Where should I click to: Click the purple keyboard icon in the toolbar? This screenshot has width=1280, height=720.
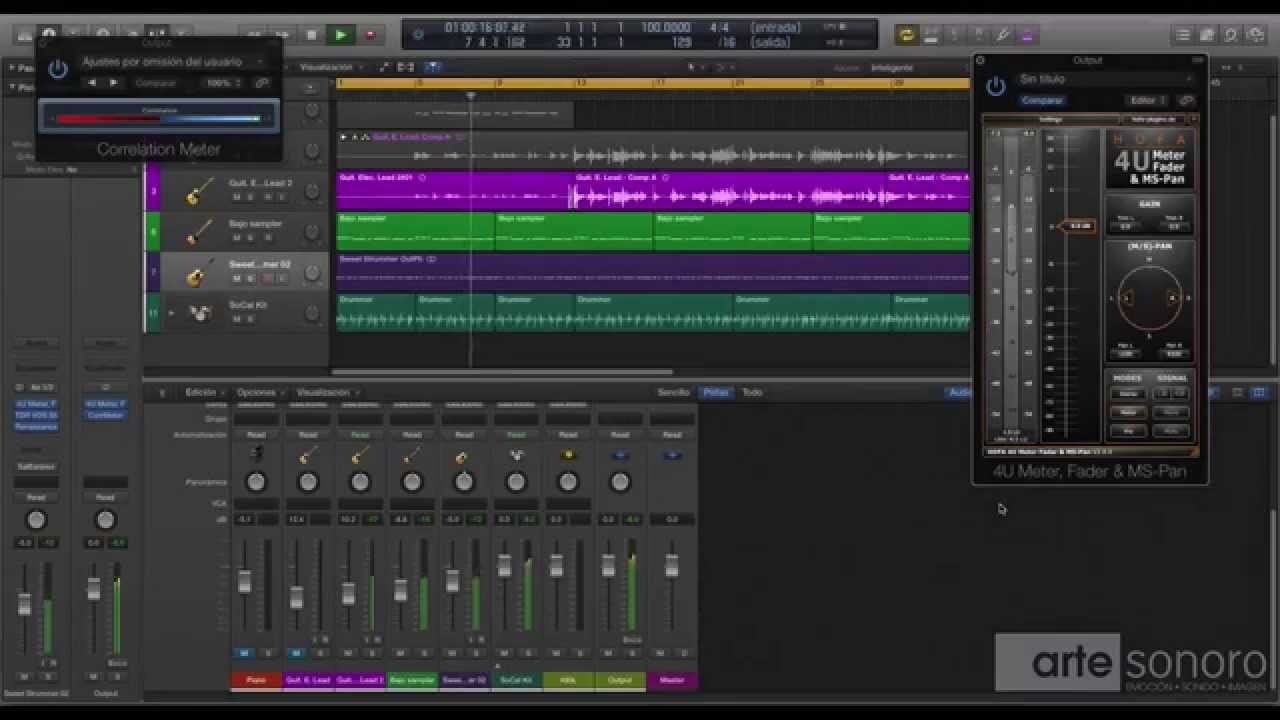[1027, 35]
